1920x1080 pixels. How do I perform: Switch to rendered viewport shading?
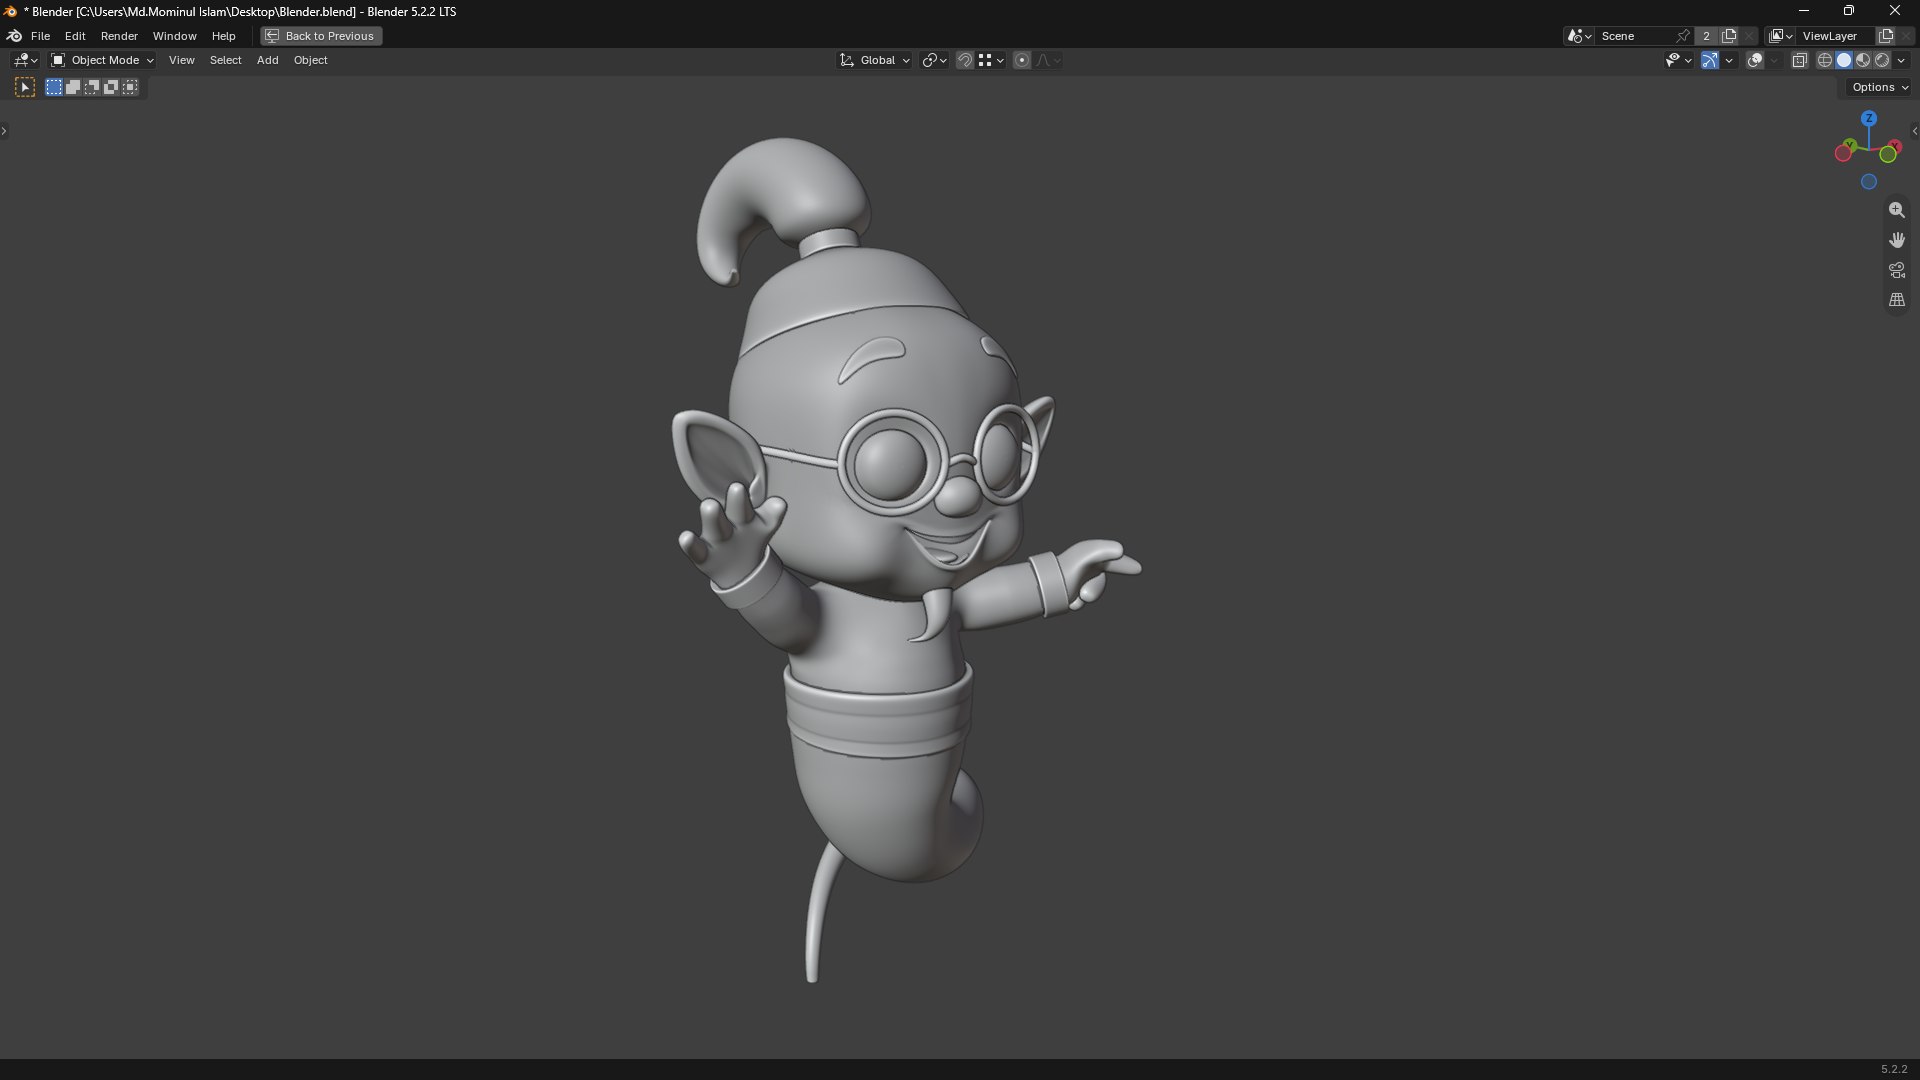coord(1882,60)
